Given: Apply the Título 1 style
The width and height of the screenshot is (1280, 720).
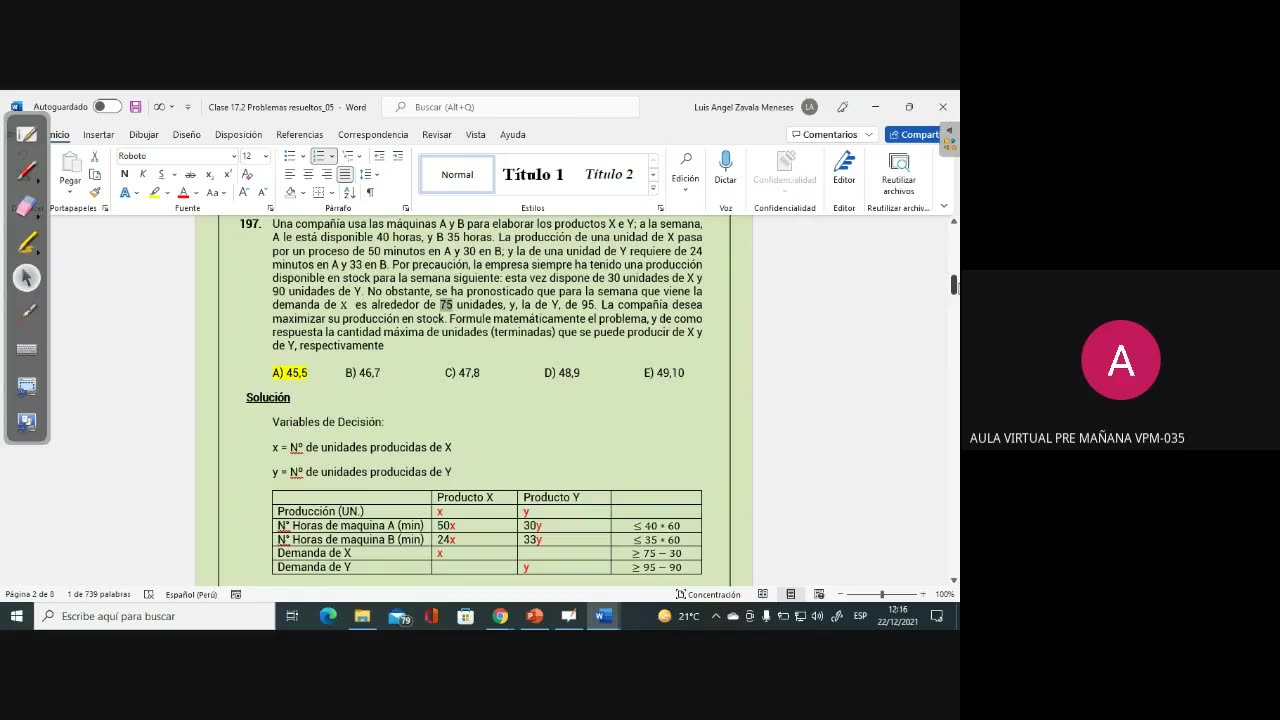Looking at the screenshot, I should pos(533,174).
